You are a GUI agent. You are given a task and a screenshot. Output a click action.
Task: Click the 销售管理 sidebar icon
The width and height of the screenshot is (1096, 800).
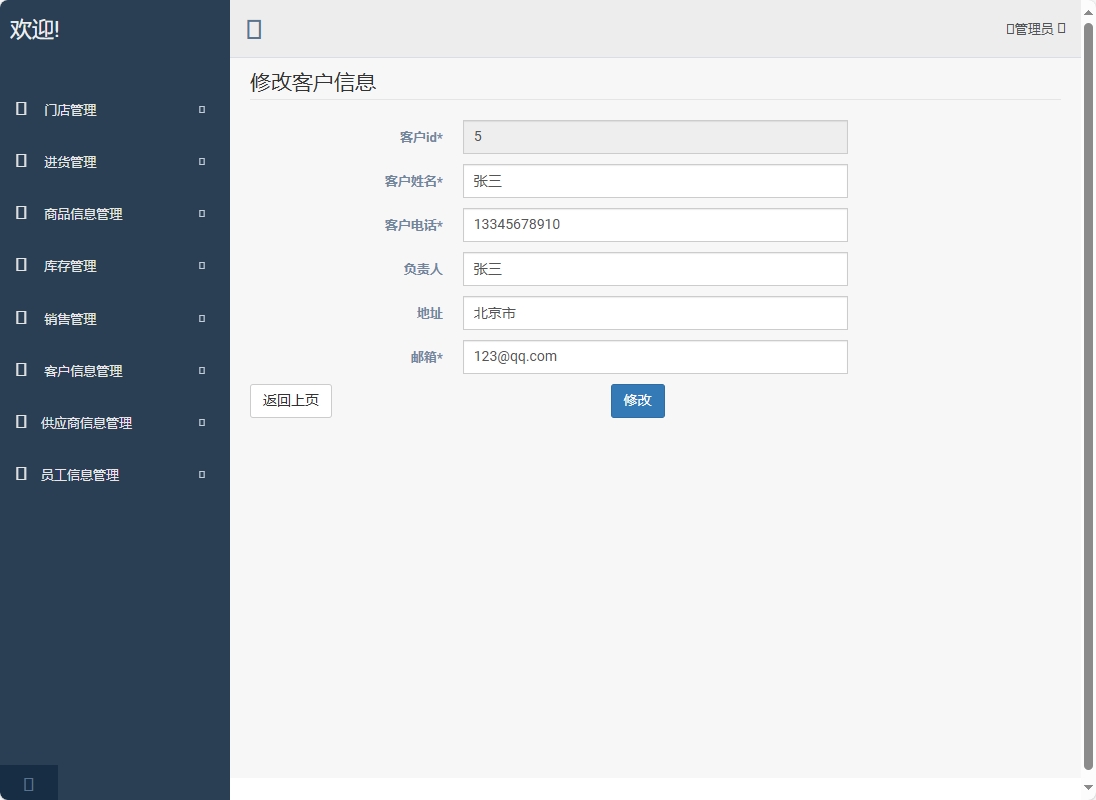point(20,318)
